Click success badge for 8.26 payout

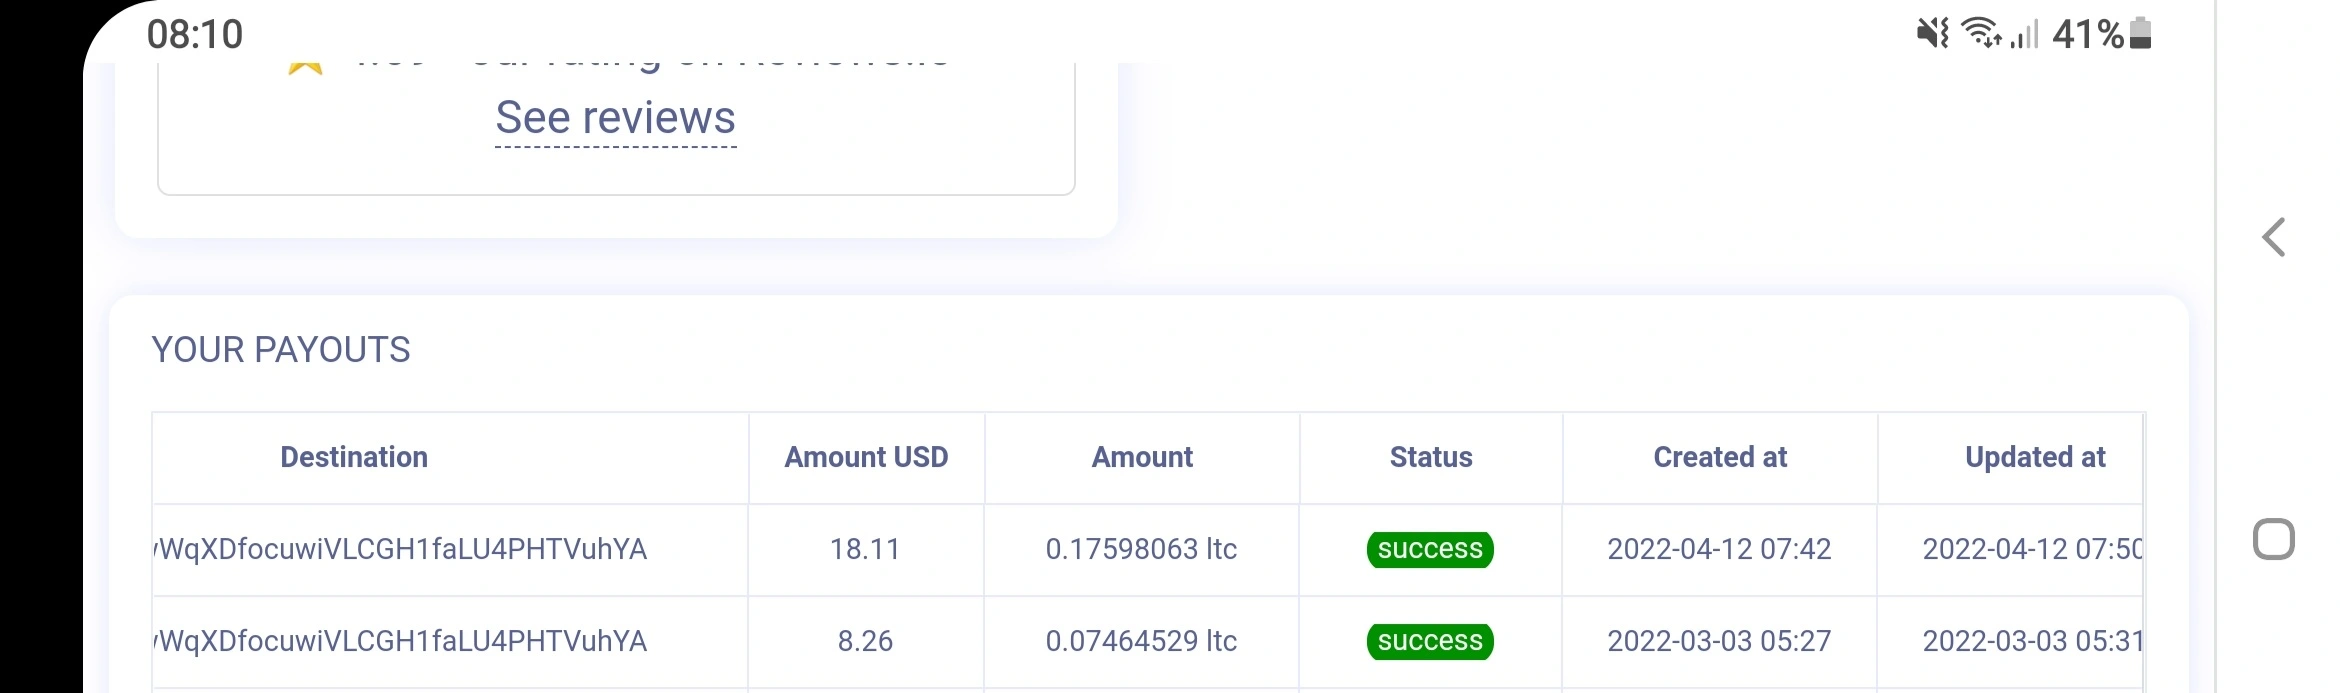click(1430, 641)
